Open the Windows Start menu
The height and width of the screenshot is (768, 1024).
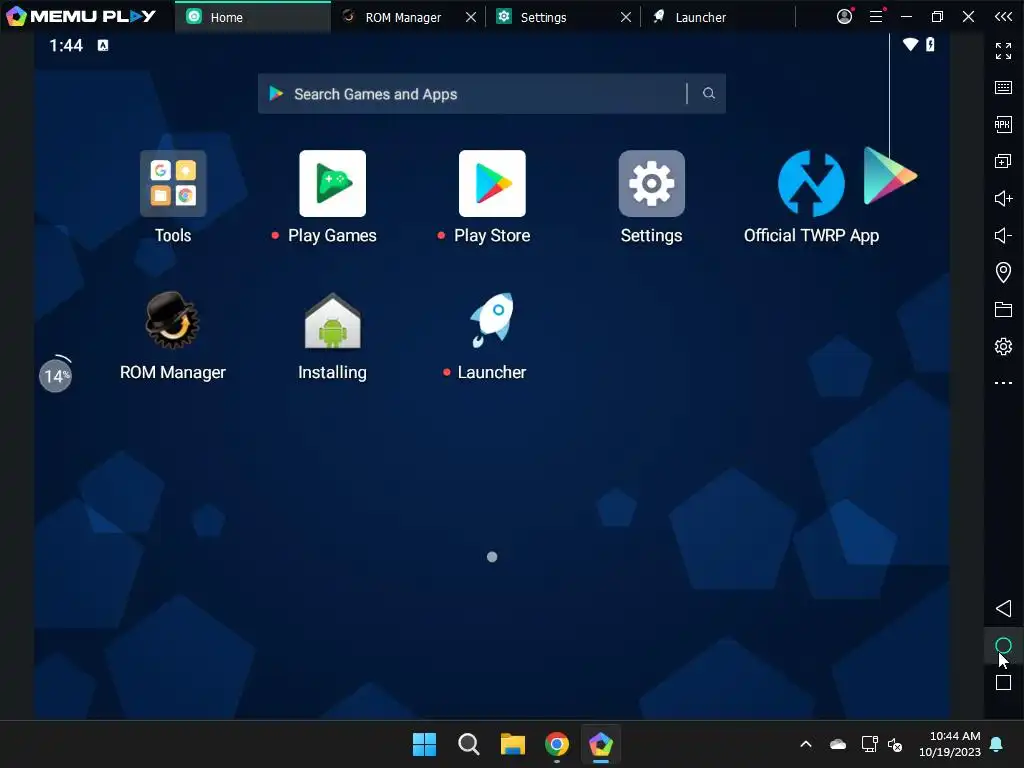tap(424, 744)
